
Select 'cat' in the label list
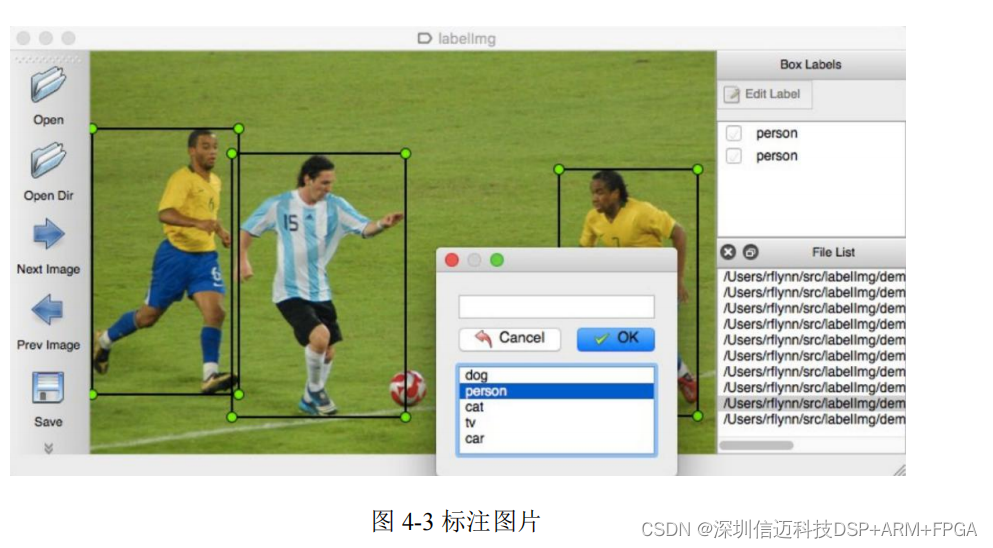pos(556,407)
